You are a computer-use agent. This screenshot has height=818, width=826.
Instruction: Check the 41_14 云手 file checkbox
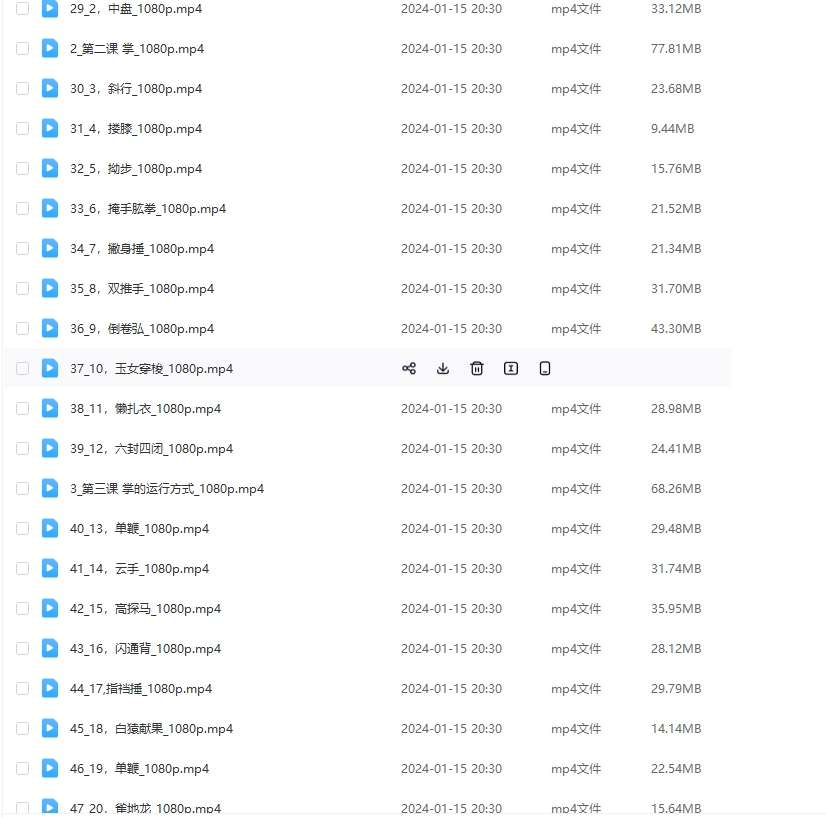tap(22, 569)
